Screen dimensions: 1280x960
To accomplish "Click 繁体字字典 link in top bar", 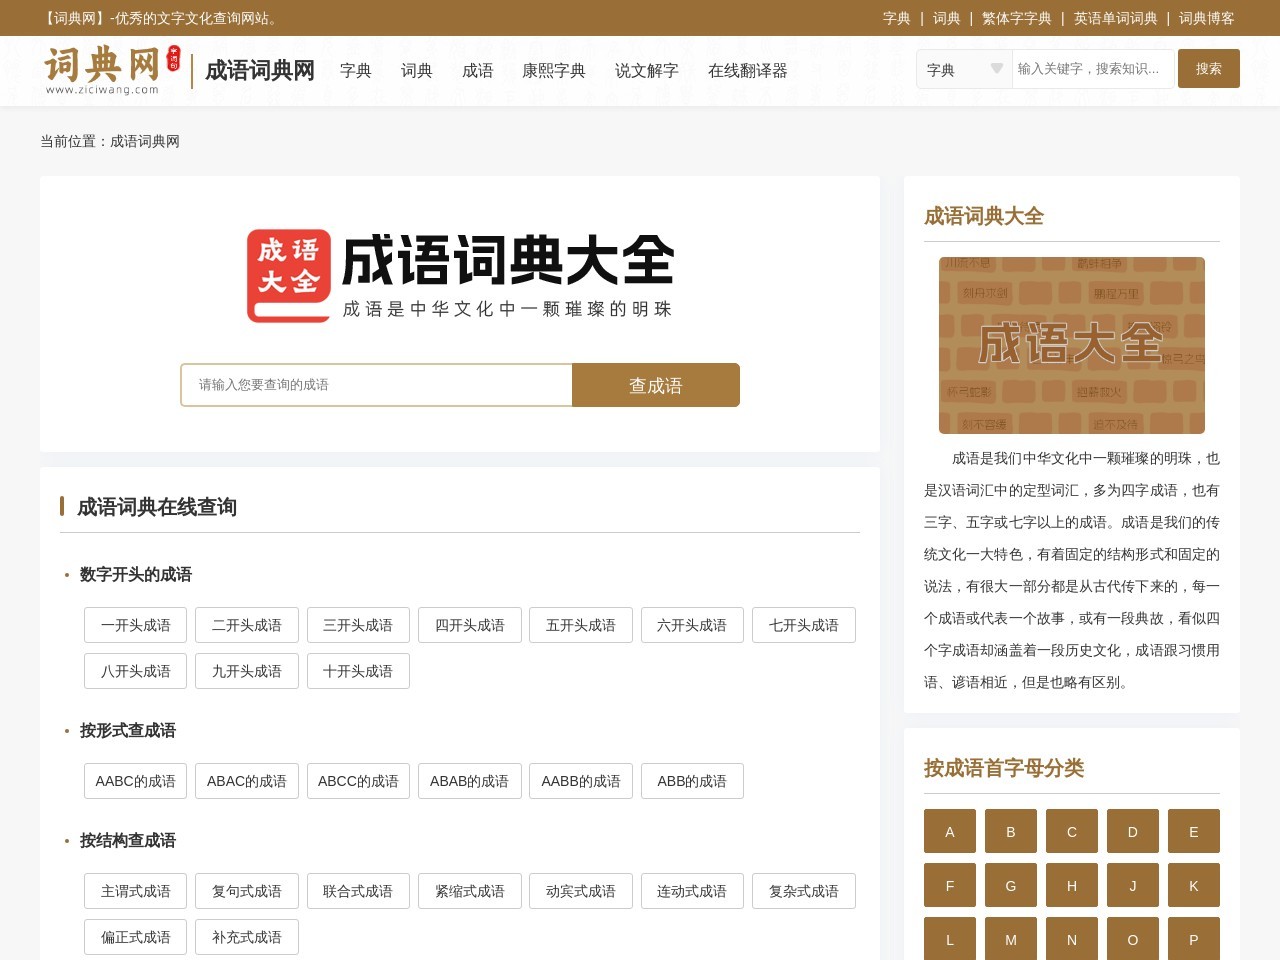I will pos(1017,18).
